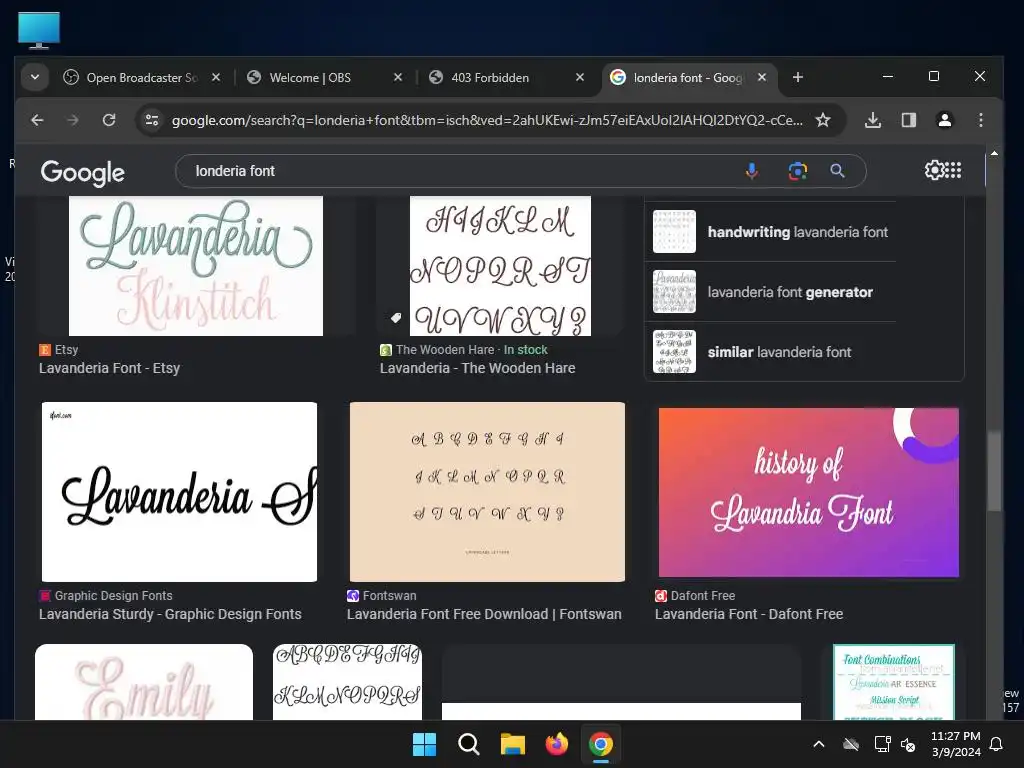Open Etsy Lavanderia Klinstitch image

coord(196,266)
